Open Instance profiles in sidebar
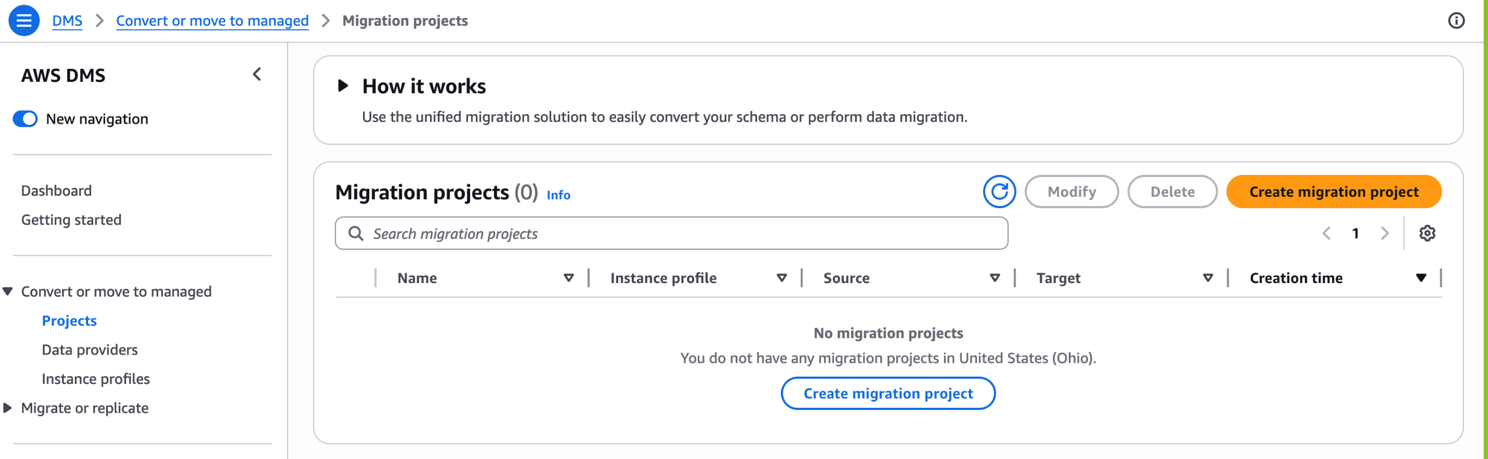1488x459 pixels. point(96,378)
